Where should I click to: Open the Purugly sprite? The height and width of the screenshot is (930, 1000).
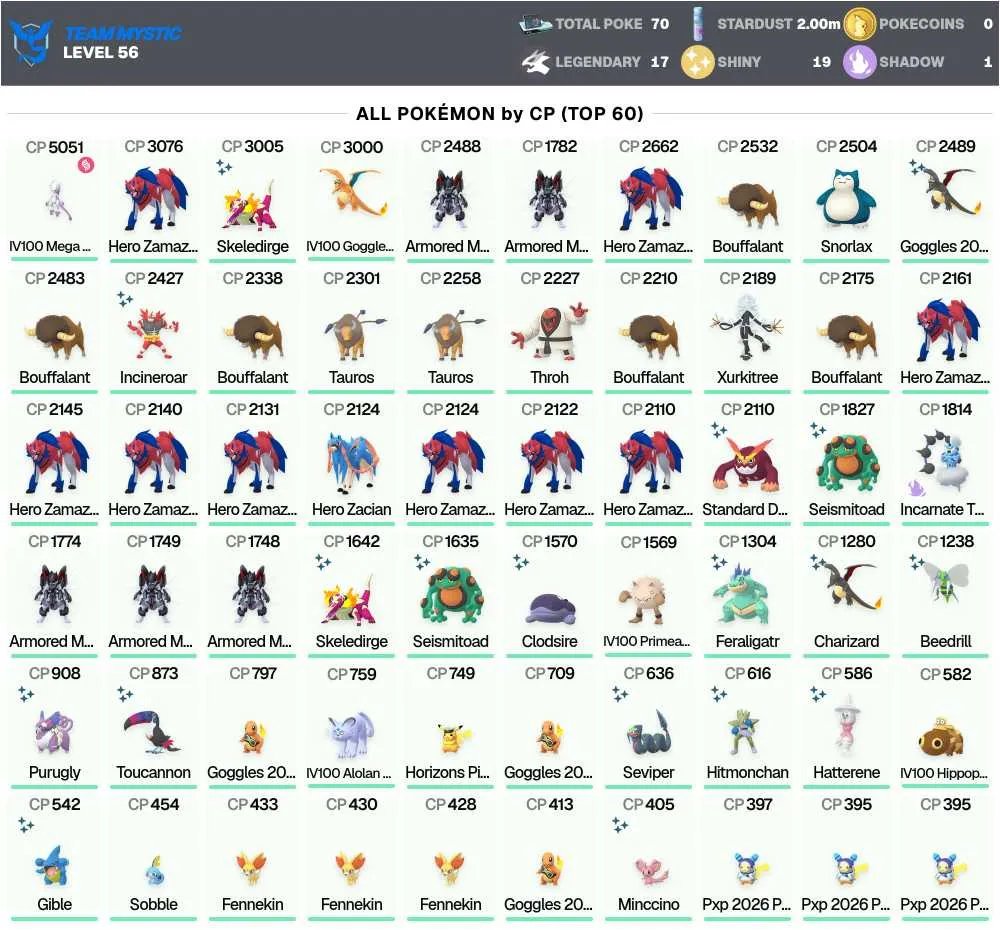[55, 732]
